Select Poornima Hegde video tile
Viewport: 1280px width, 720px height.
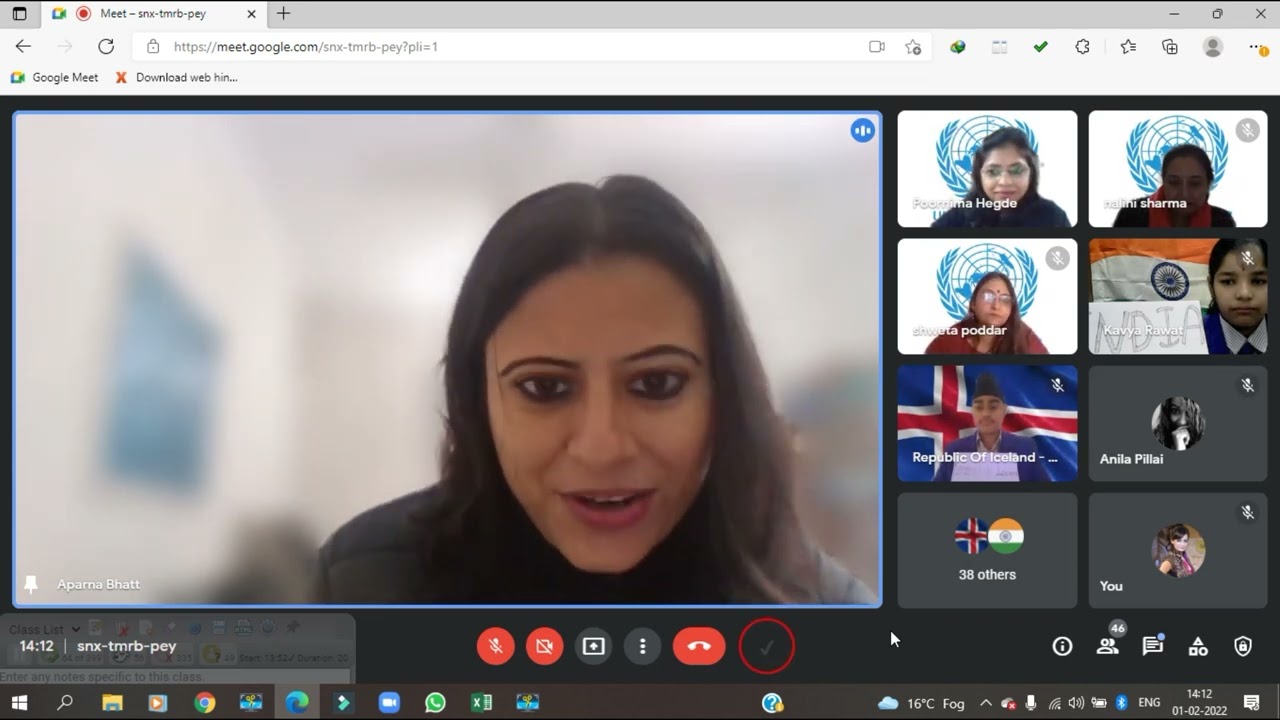tap(987, 169)
